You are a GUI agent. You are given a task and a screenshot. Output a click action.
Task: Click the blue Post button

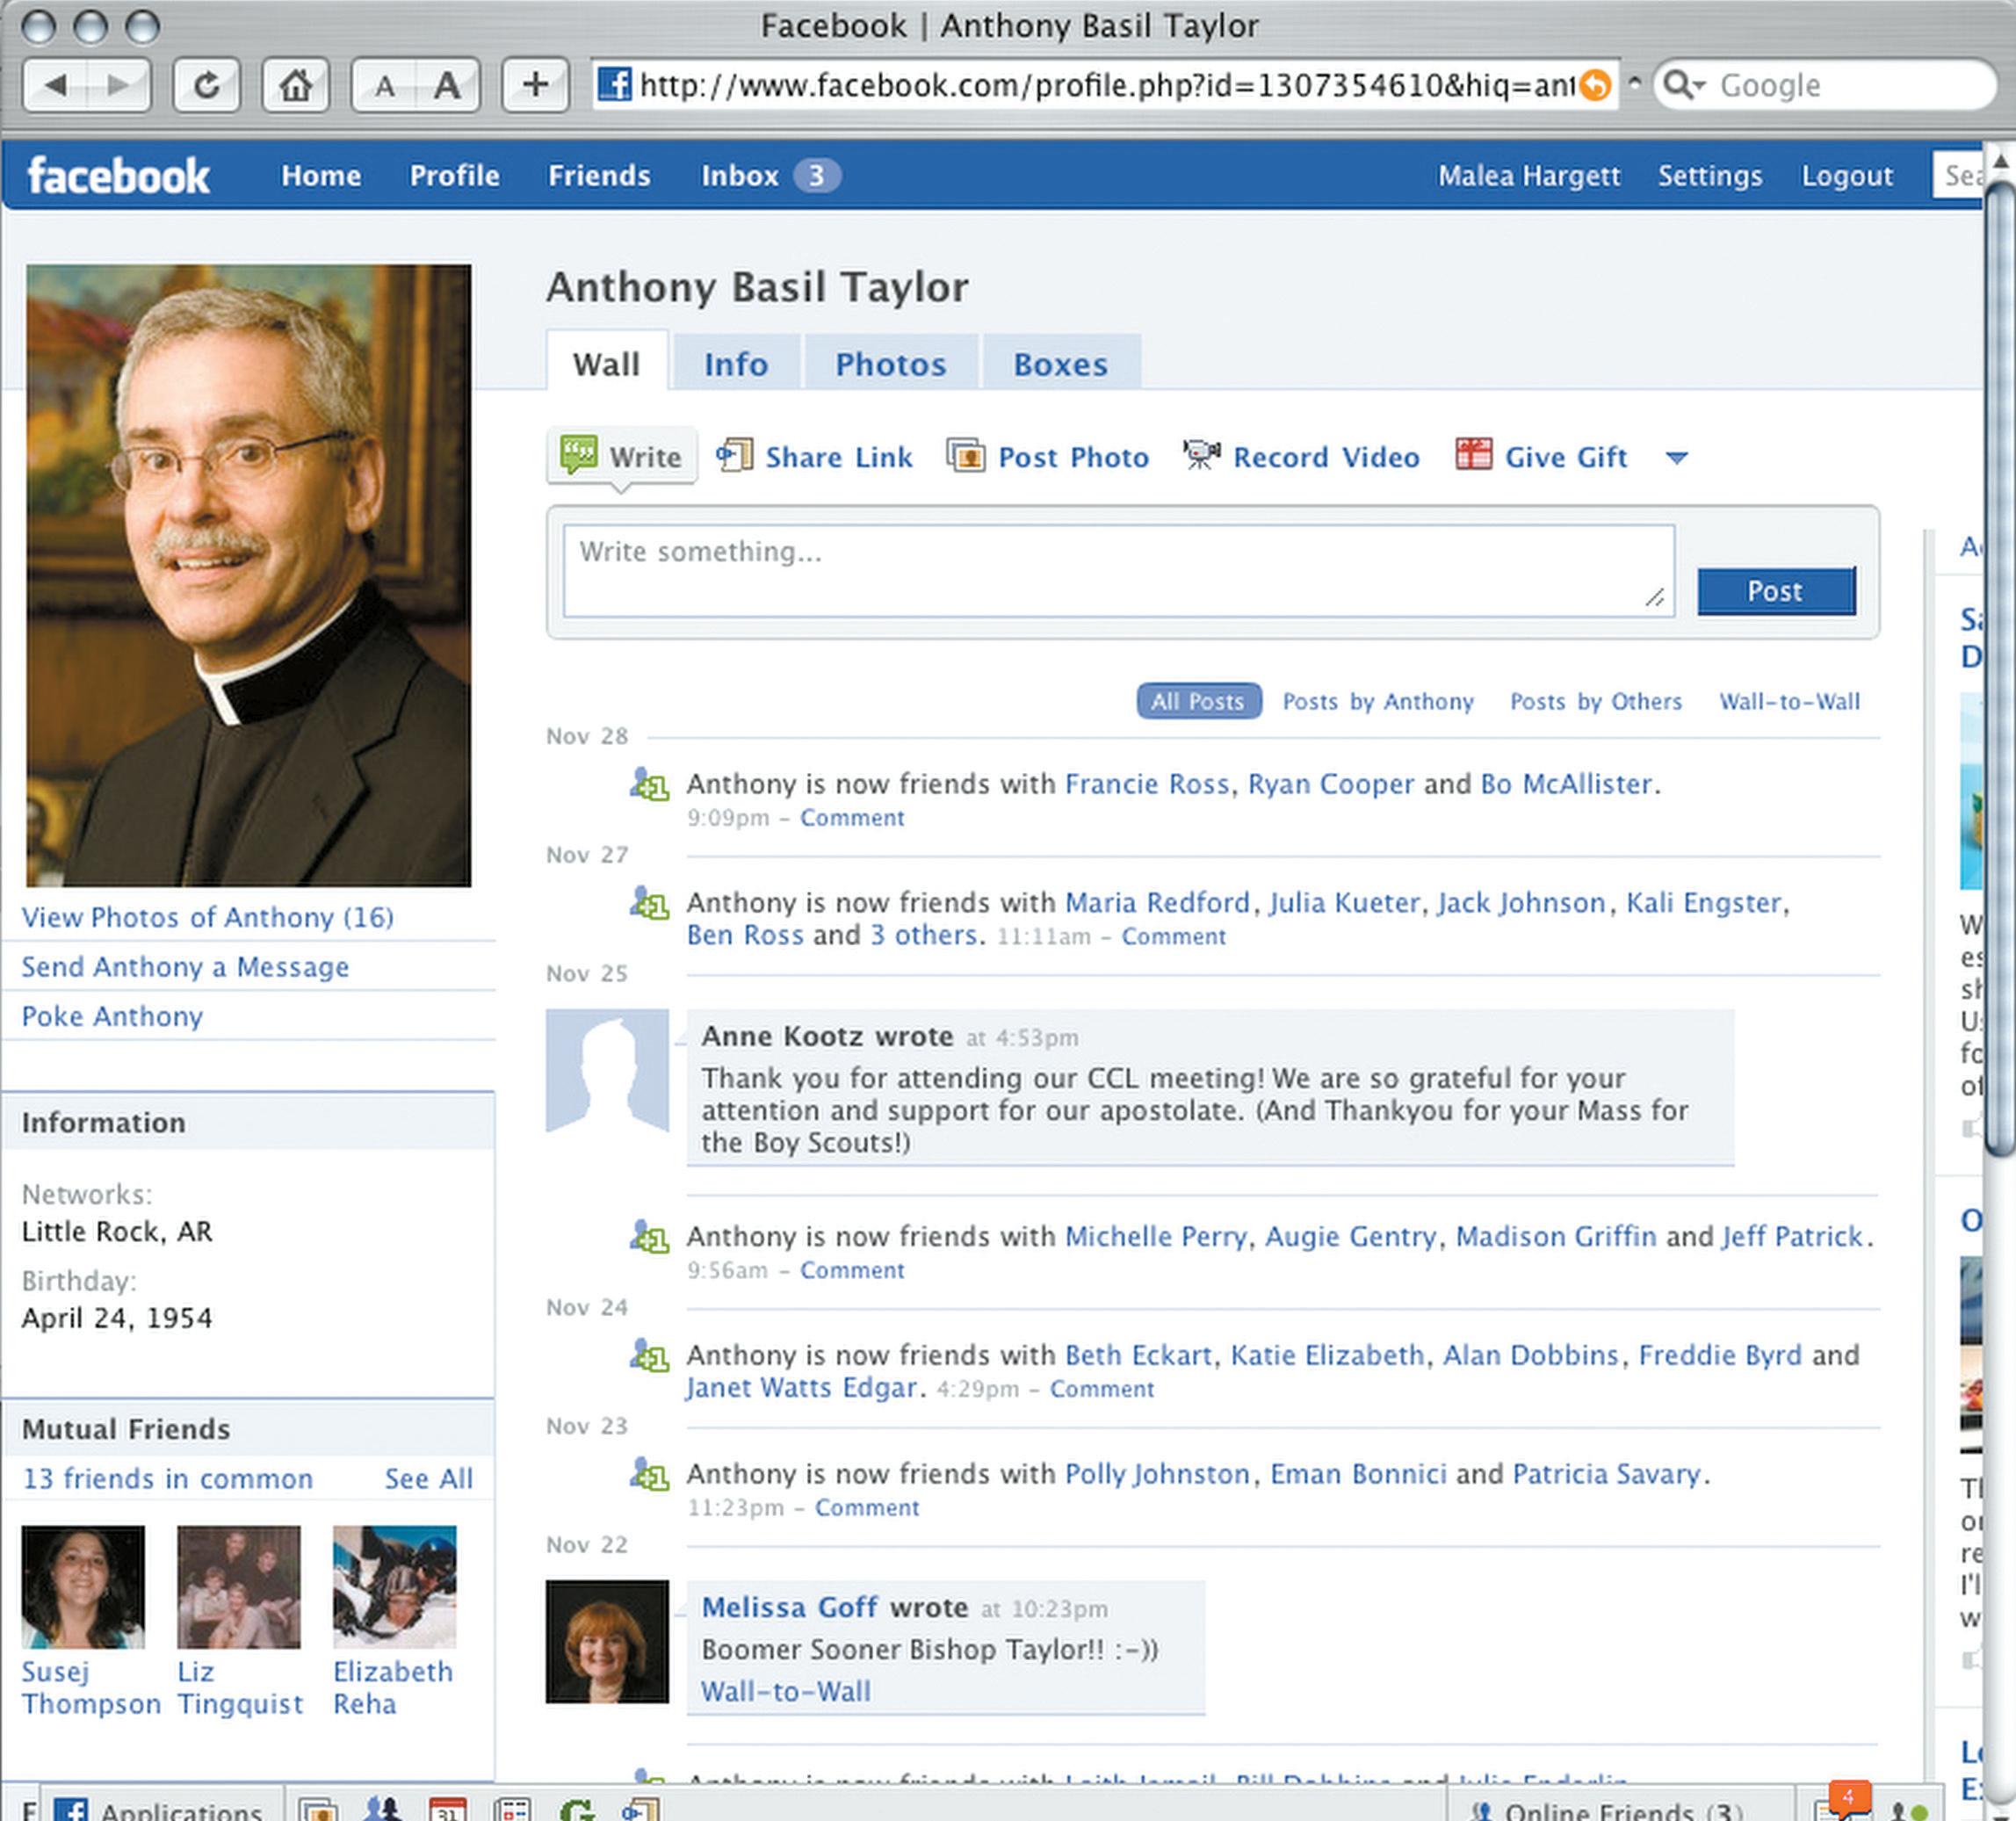[1775, 591]
